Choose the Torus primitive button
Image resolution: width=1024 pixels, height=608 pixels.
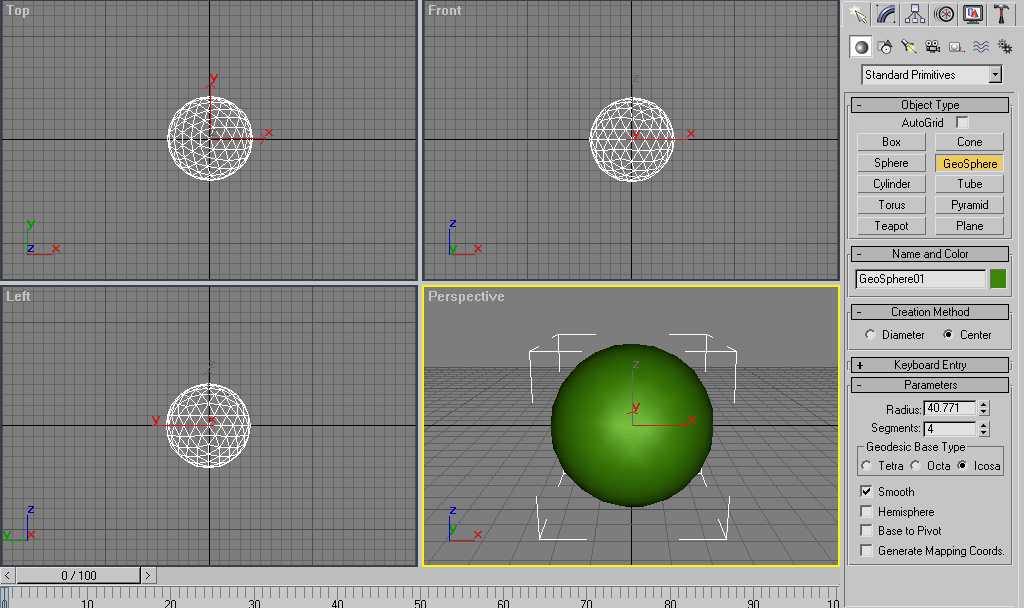pos(891,204)
